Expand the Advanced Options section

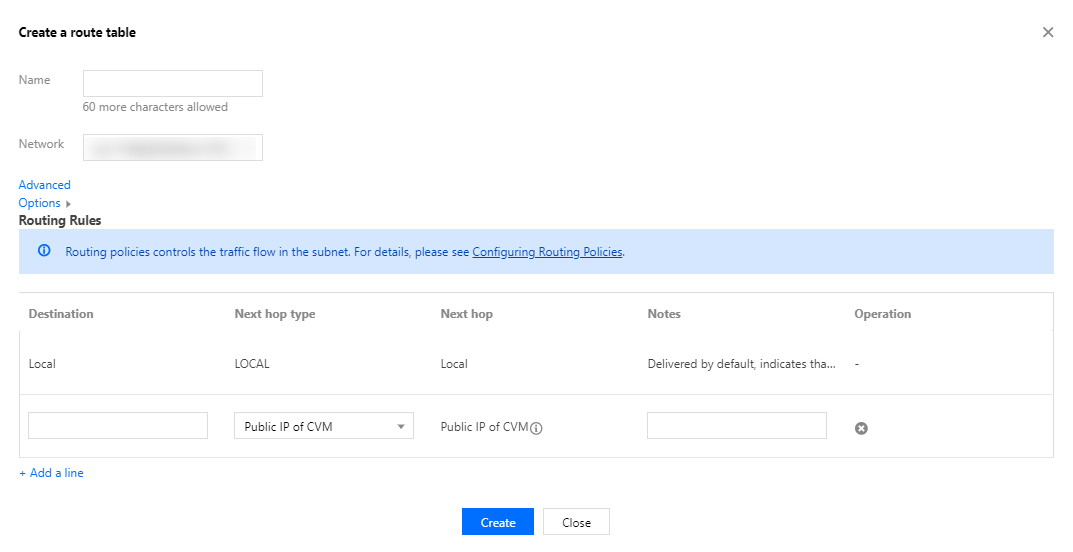(x=45, y=194)
